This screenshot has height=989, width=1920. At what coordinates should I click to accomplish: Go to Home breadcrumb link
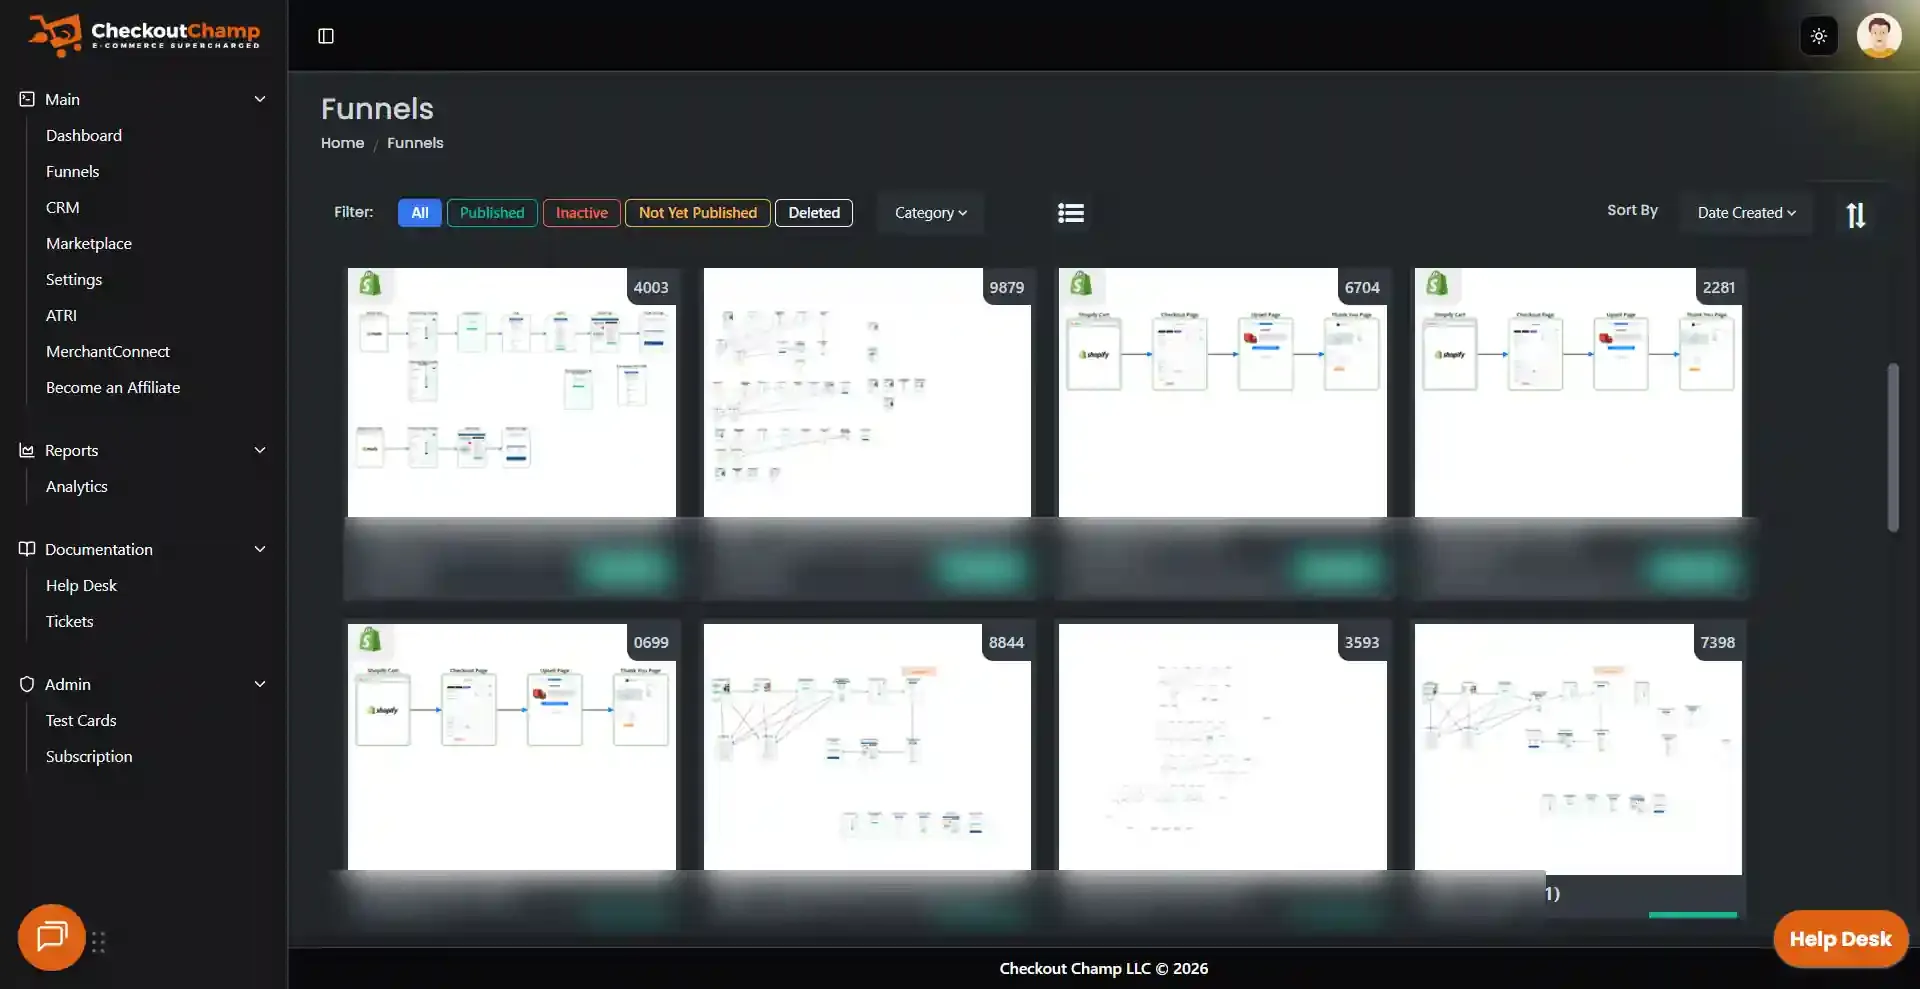click(x=342, y=143)
